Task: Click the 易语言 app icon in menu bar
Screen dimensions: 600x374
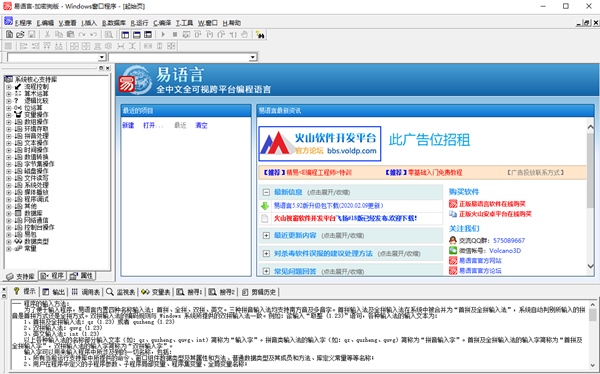Action: tap(8, 21)
